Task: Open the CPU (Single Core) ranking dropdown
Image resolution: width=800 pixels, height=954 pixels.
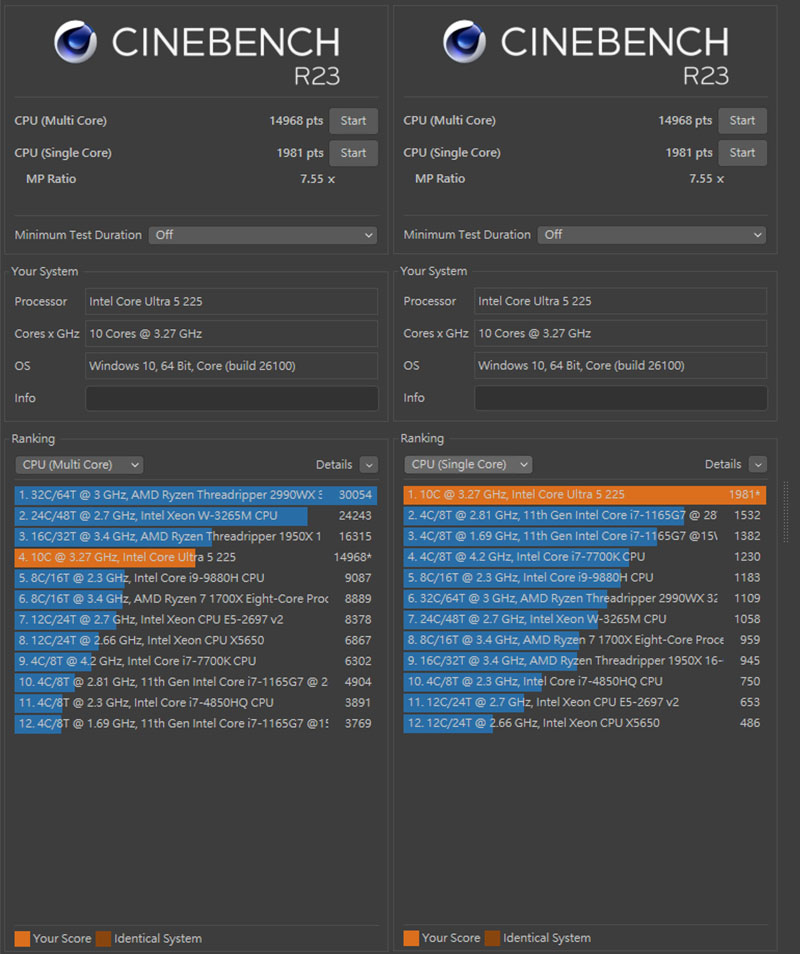Action: point(468,465)
